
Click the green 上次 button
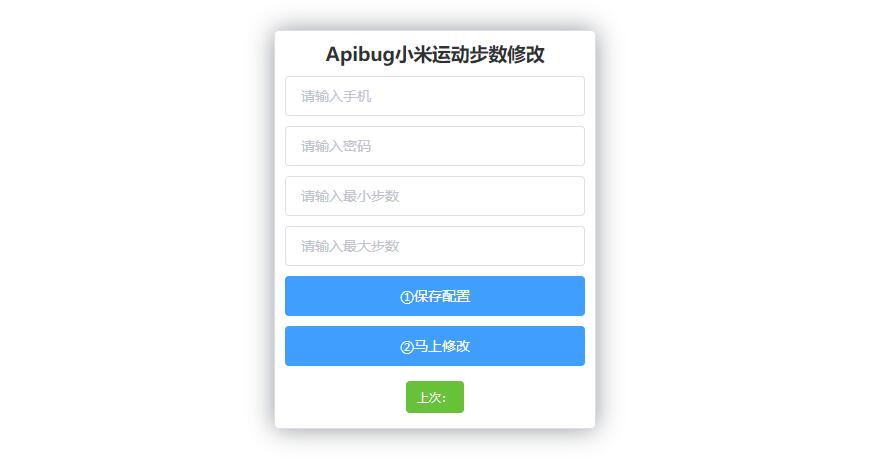435,397
